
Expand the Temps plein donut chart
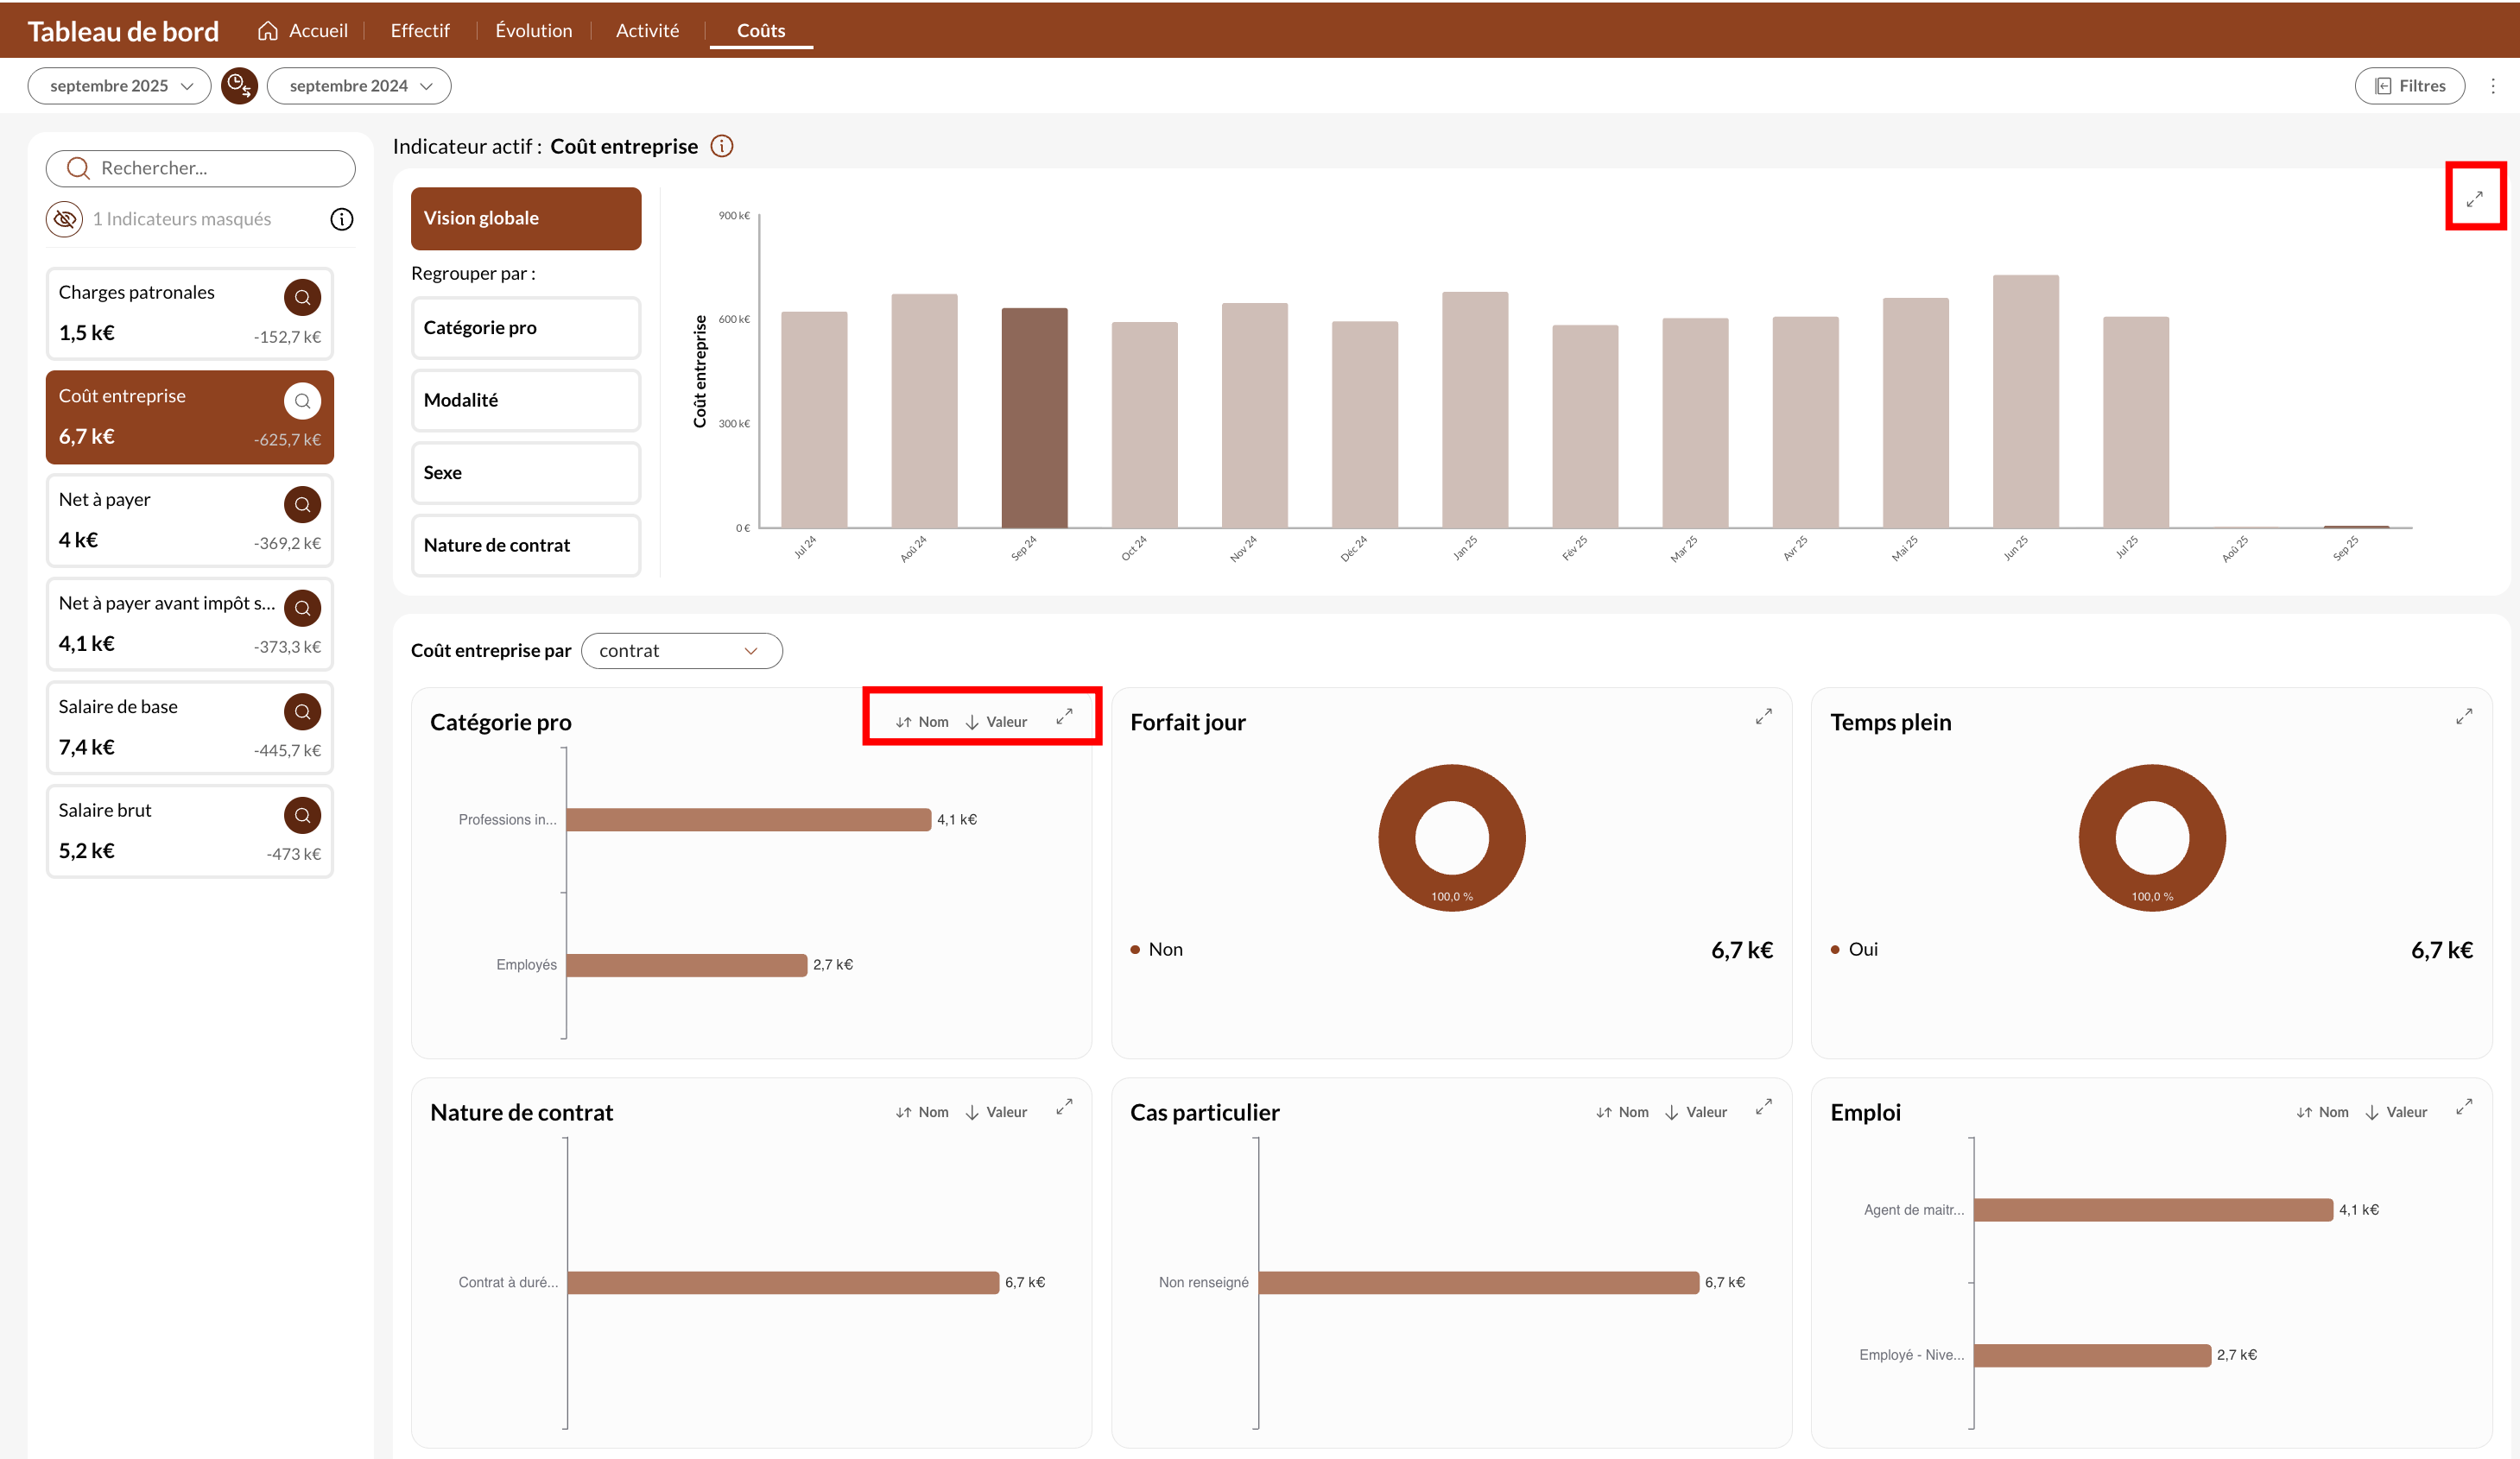(x=2463, y=717)
